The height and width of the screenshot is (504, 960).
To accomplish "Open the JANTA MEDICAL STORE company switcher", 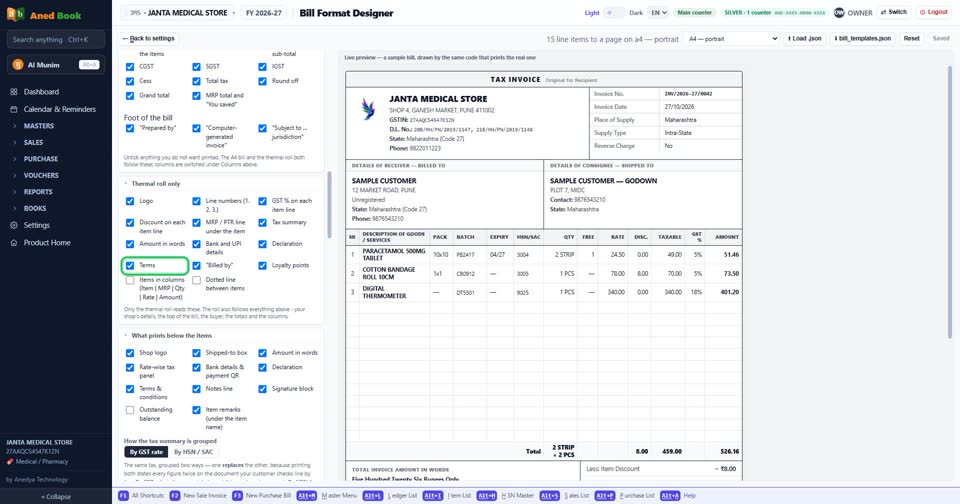I will click(181, 13).
